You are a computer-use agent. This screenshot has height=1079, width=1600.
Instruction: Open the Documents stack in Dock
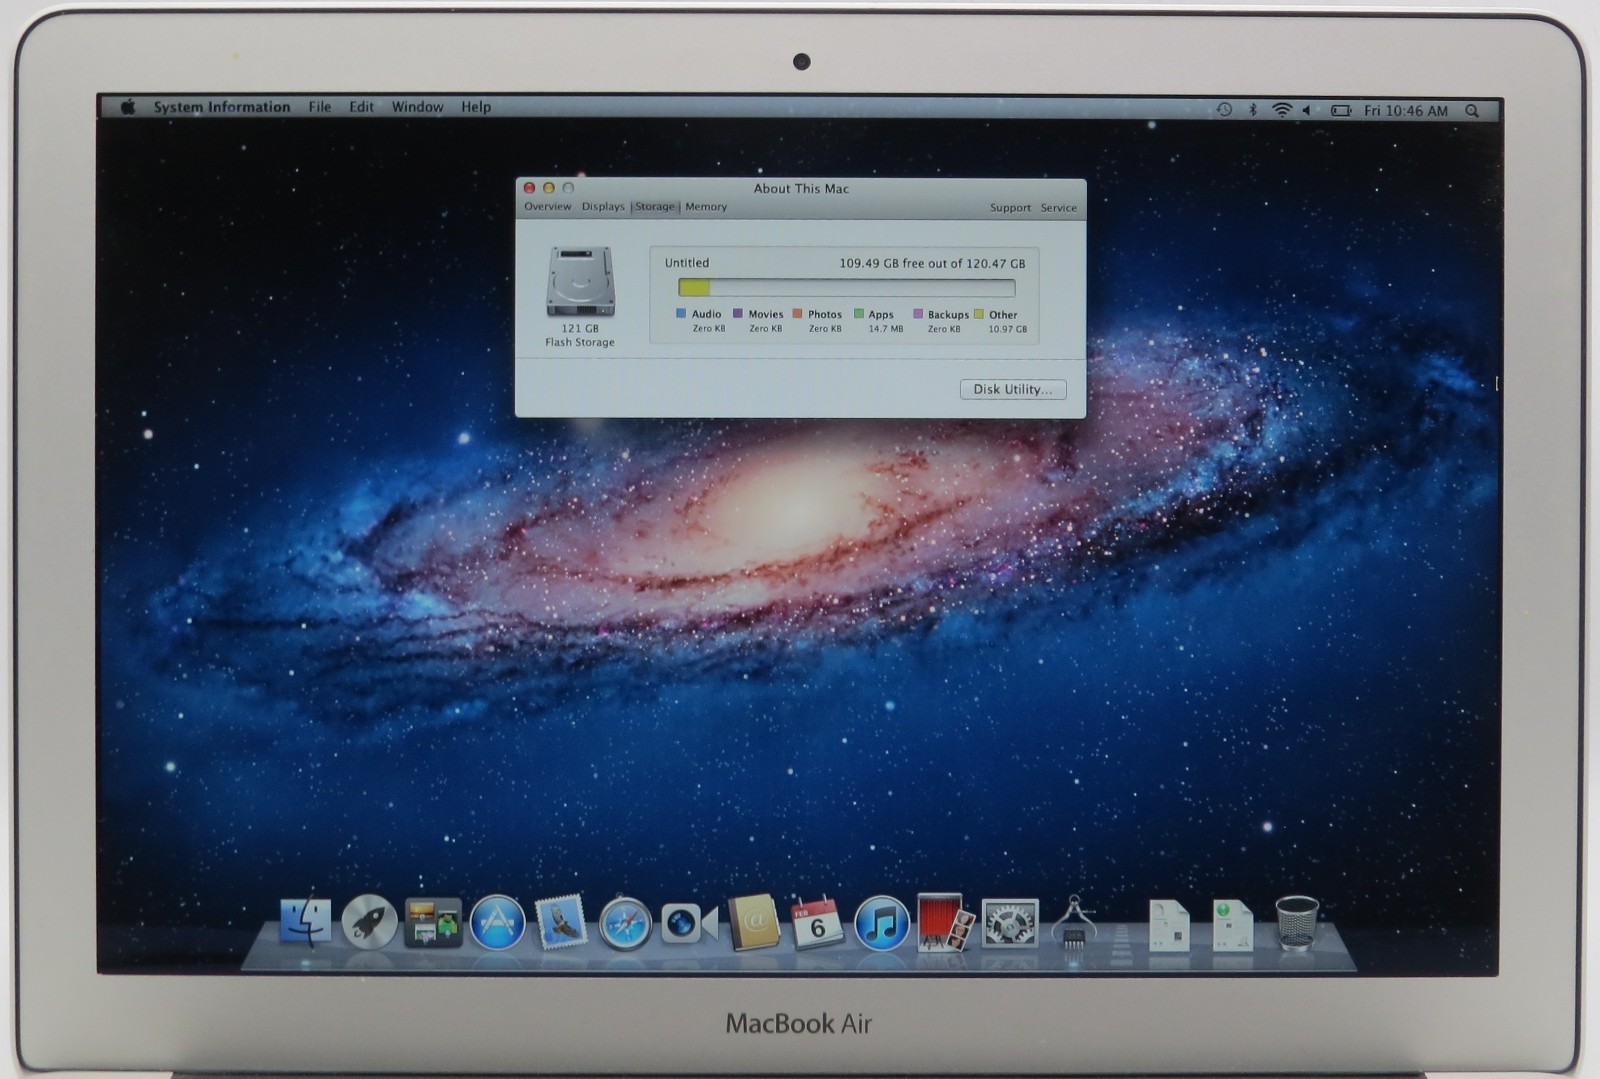pyautogui.click(x=1168, y=925)
